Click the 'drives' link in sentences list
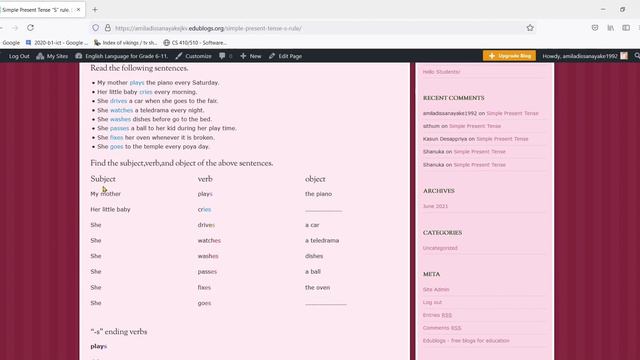The width and height of the screenshot is (640, 360). pos(118,101)
